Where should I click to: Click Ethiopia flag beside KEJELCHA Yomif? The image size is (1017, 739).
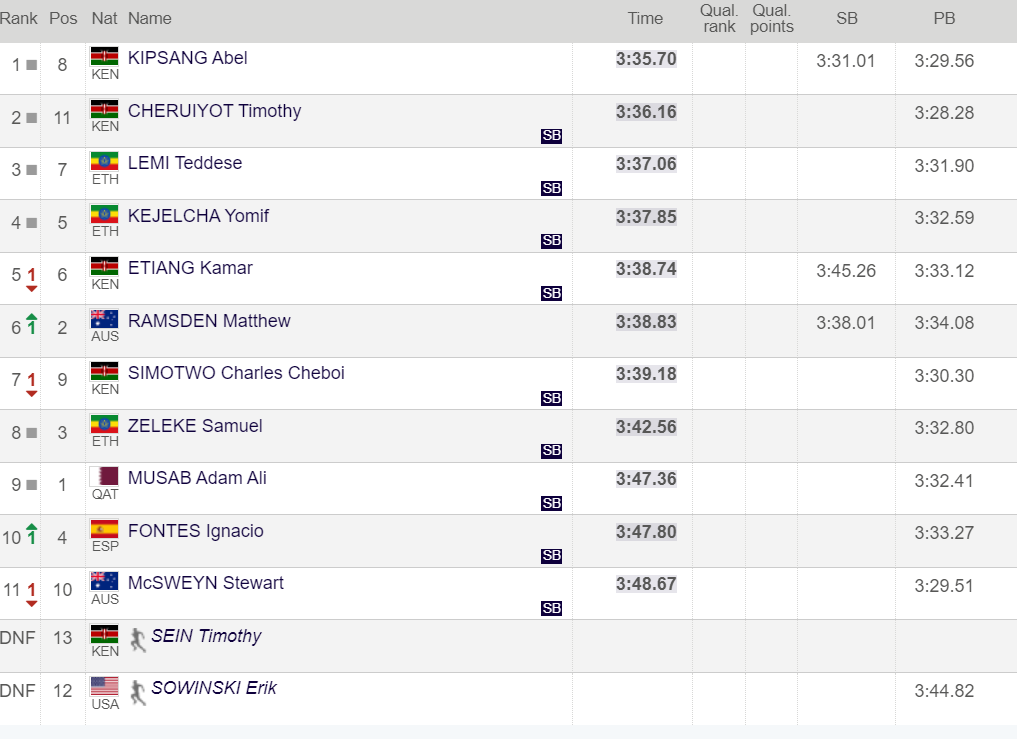104,214
